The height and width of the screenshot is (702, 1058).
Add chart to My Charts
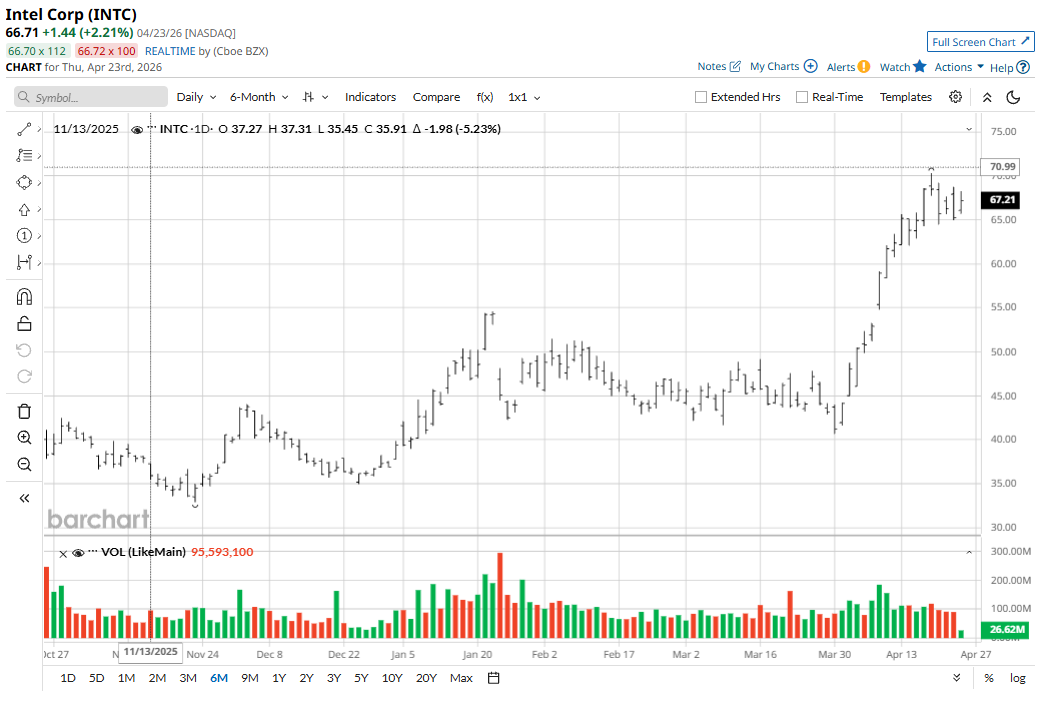[x=811, y=66]
